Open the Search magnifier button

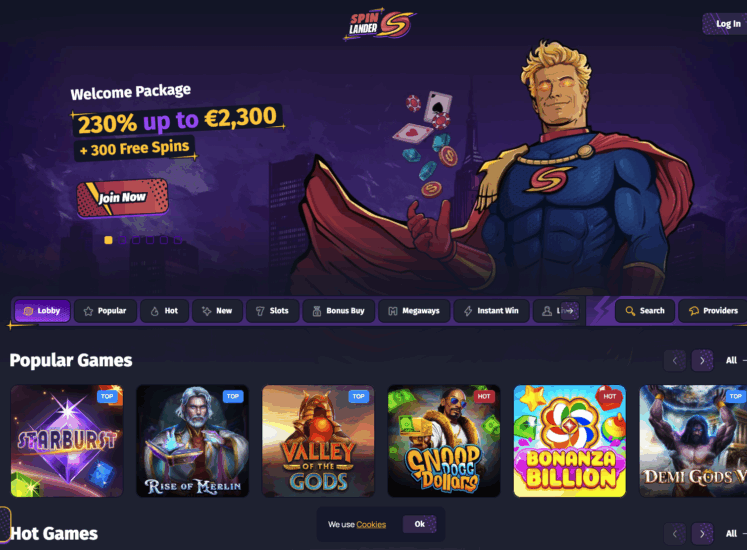[x=645, y=311]
